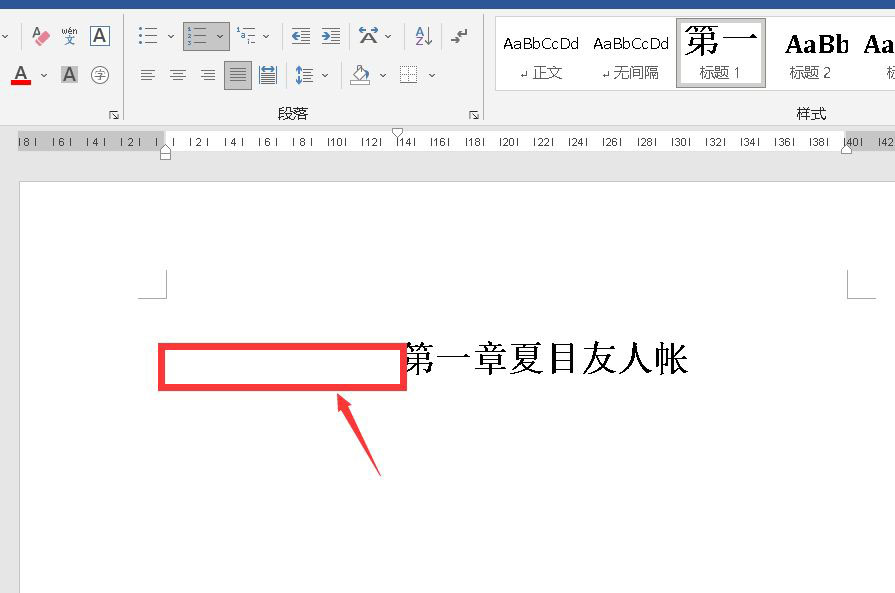
Task: Sort text A to Z
Action: (424, 37)
